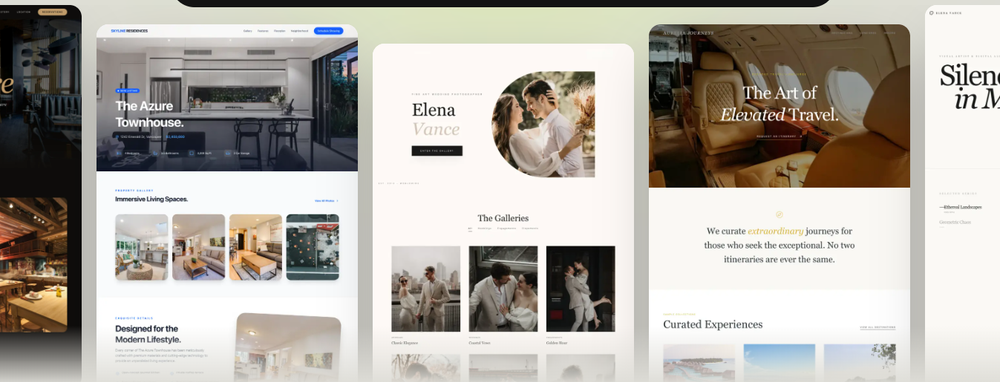The height and width of the screenshot is (382, 1000).
Task: Click the gold circular emblem above the journeys quote
Action: coord(779,215)
